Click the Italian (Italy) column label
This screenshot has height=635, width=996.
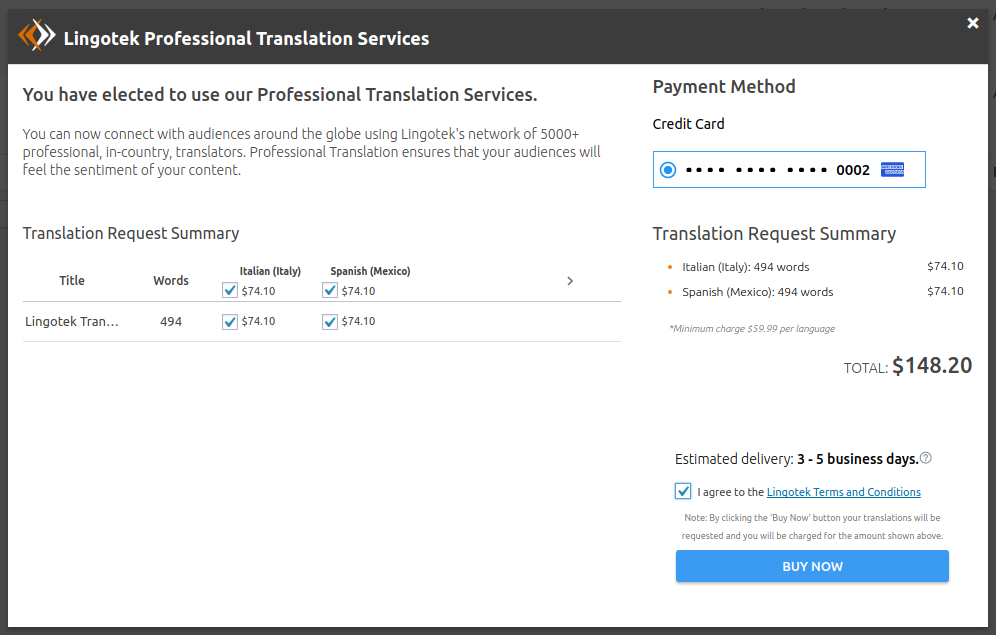coord(270,271)
